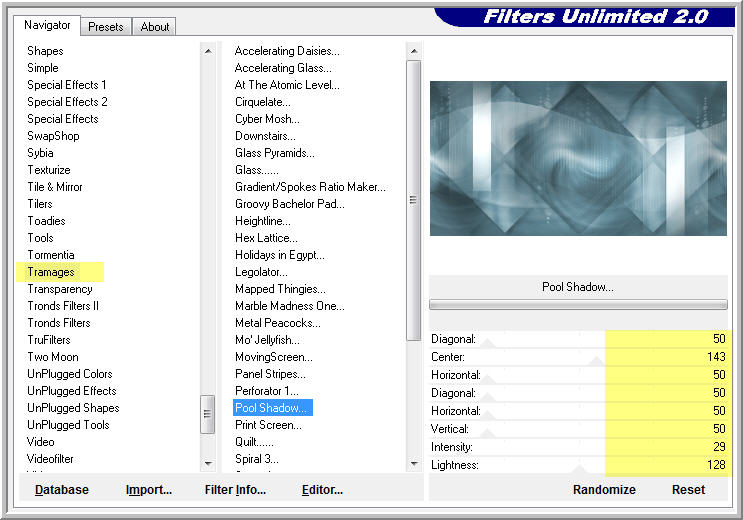Choose the Mo' Jellyfish... filter
The height and width of the screenshot is (520, 743).
(x=267, y=340)
